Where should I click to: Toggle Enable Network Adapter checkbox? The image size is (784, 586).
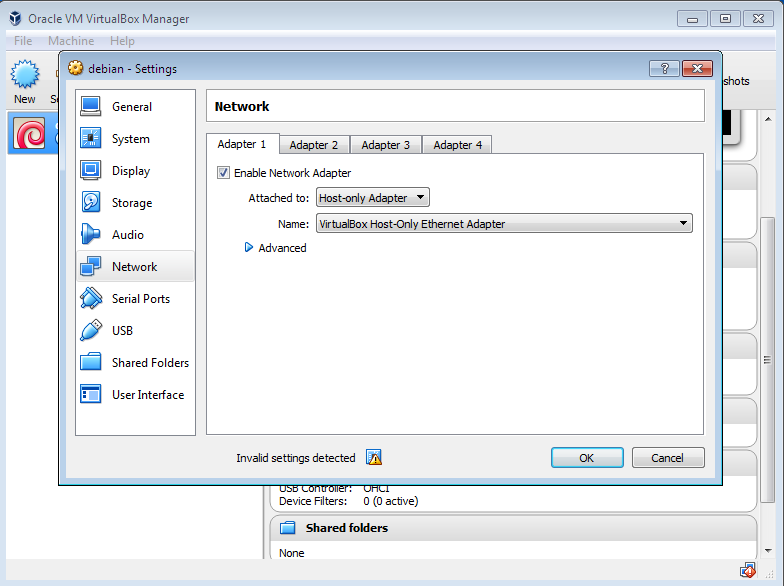224,173
